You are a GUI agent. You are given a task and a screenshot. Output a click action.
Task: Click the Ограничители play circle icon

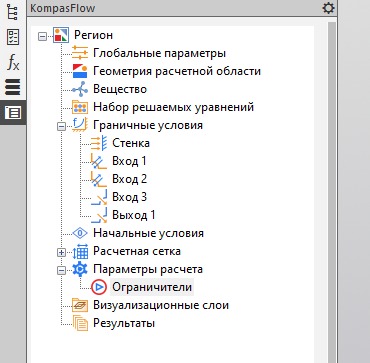pyautogui.click(x=99, y=287)
